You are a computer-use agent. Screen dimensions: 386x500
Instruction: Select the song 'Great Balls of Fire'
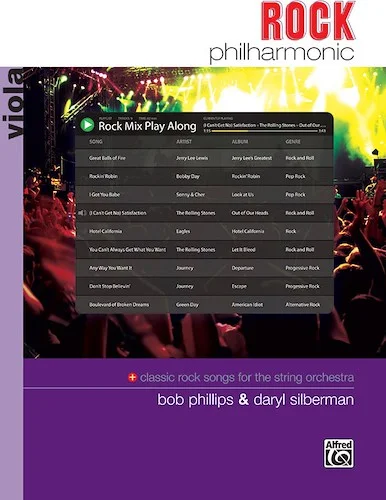coord(107,158)
